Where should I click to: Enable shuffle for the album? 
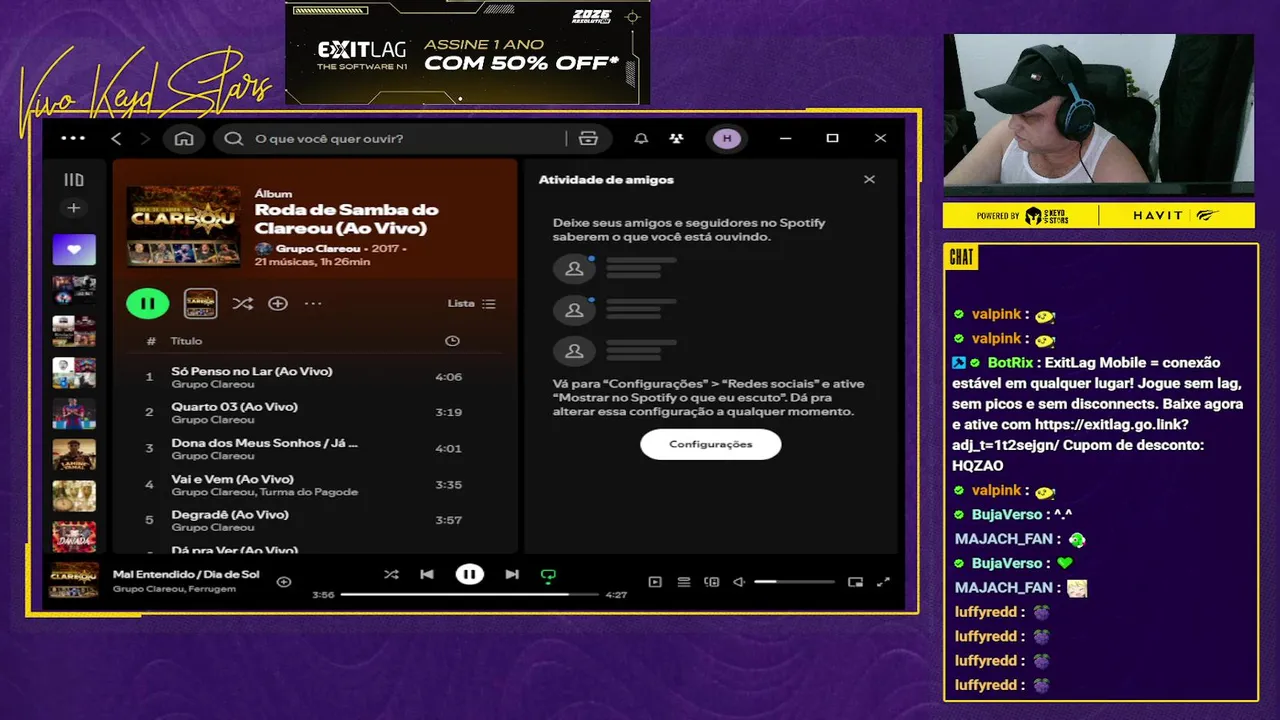click(242, 303)
